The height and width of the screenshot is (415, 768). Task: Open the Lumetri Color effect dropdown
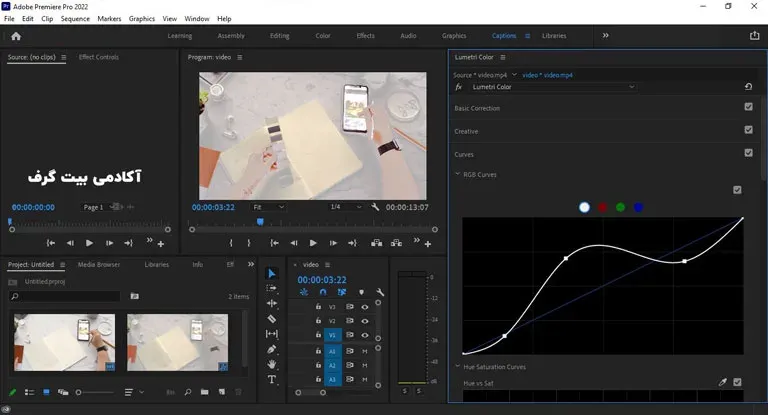(553, 87)
